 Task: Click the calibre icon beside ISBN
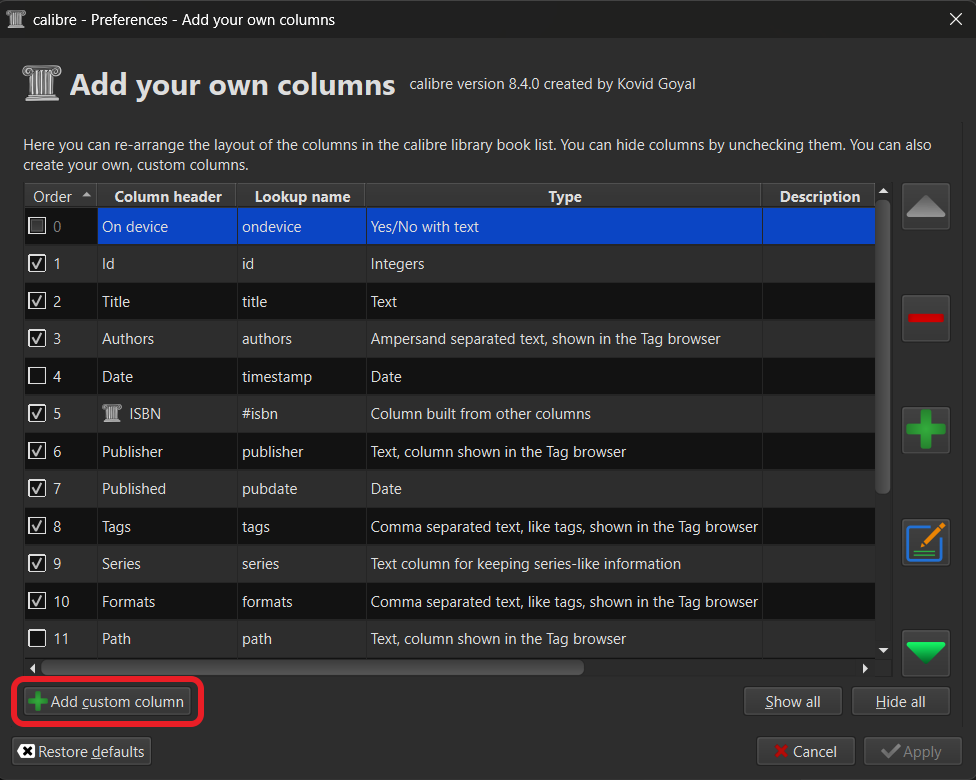(x=112, y=413)
